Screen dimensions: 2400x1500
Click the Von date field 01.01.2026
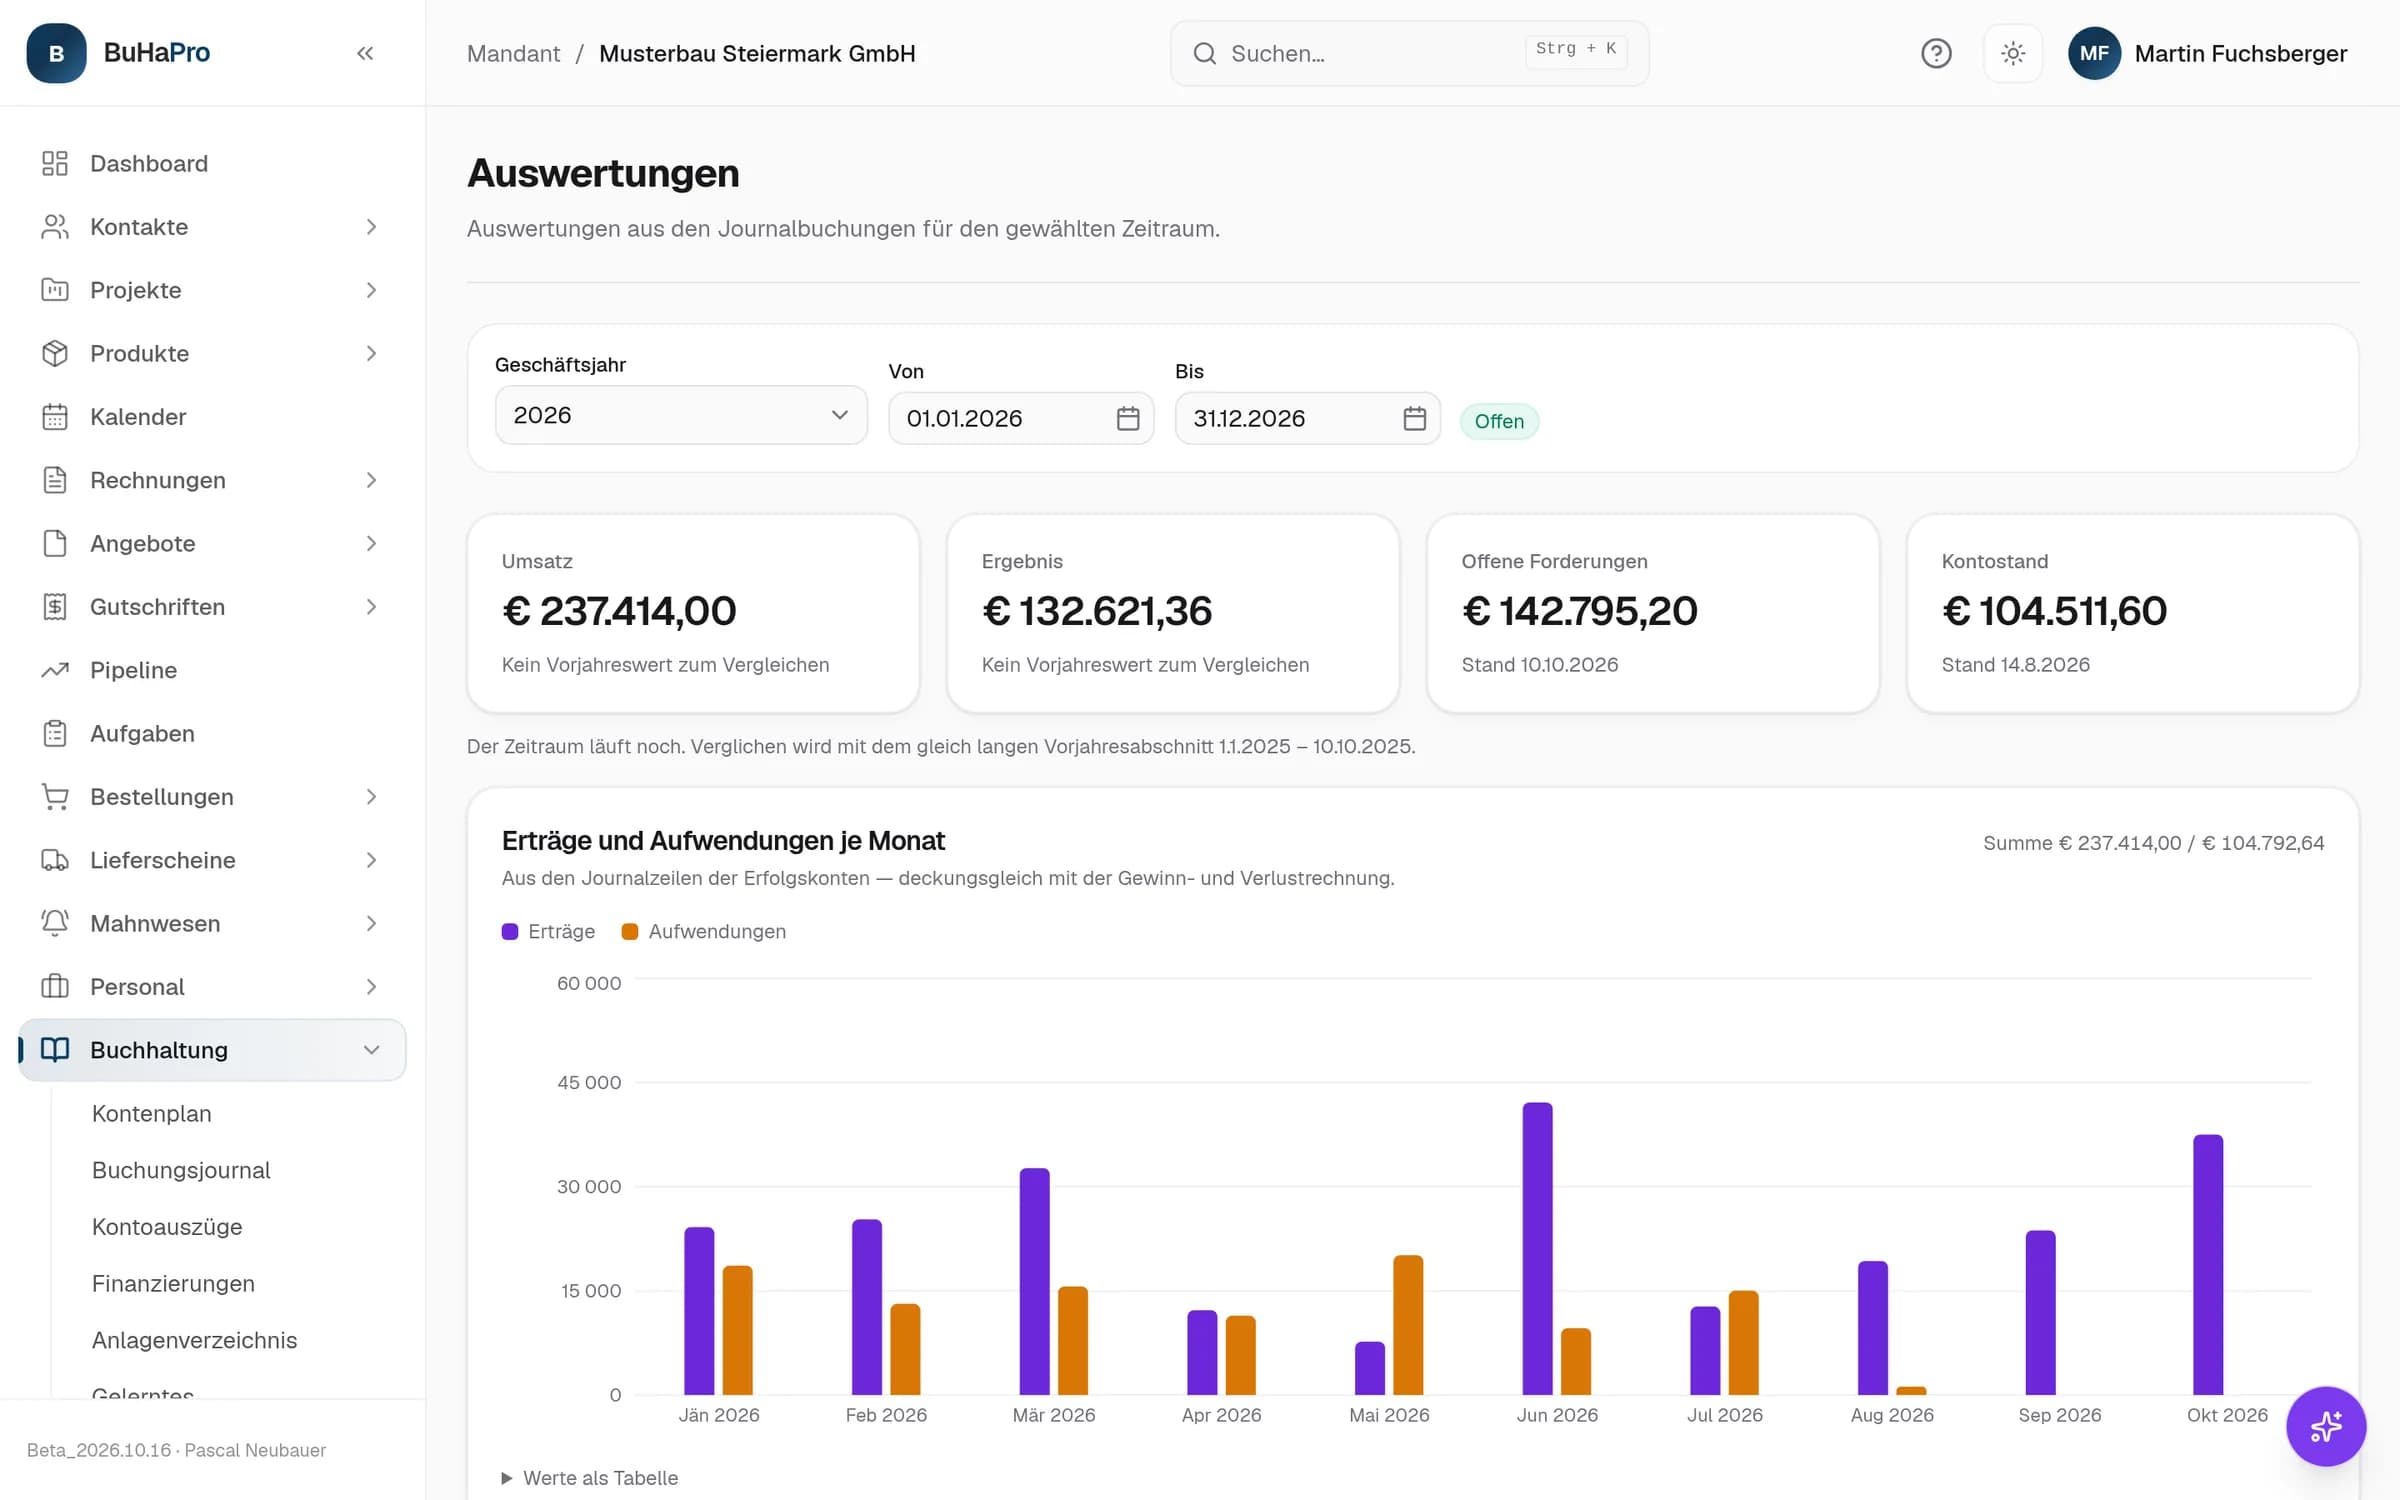(1021, 418)
